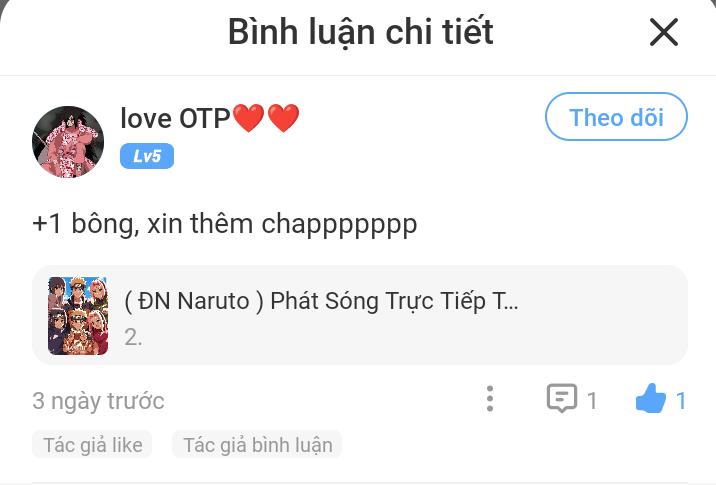Tap the reply count beside comment icon

click(592, 401)
